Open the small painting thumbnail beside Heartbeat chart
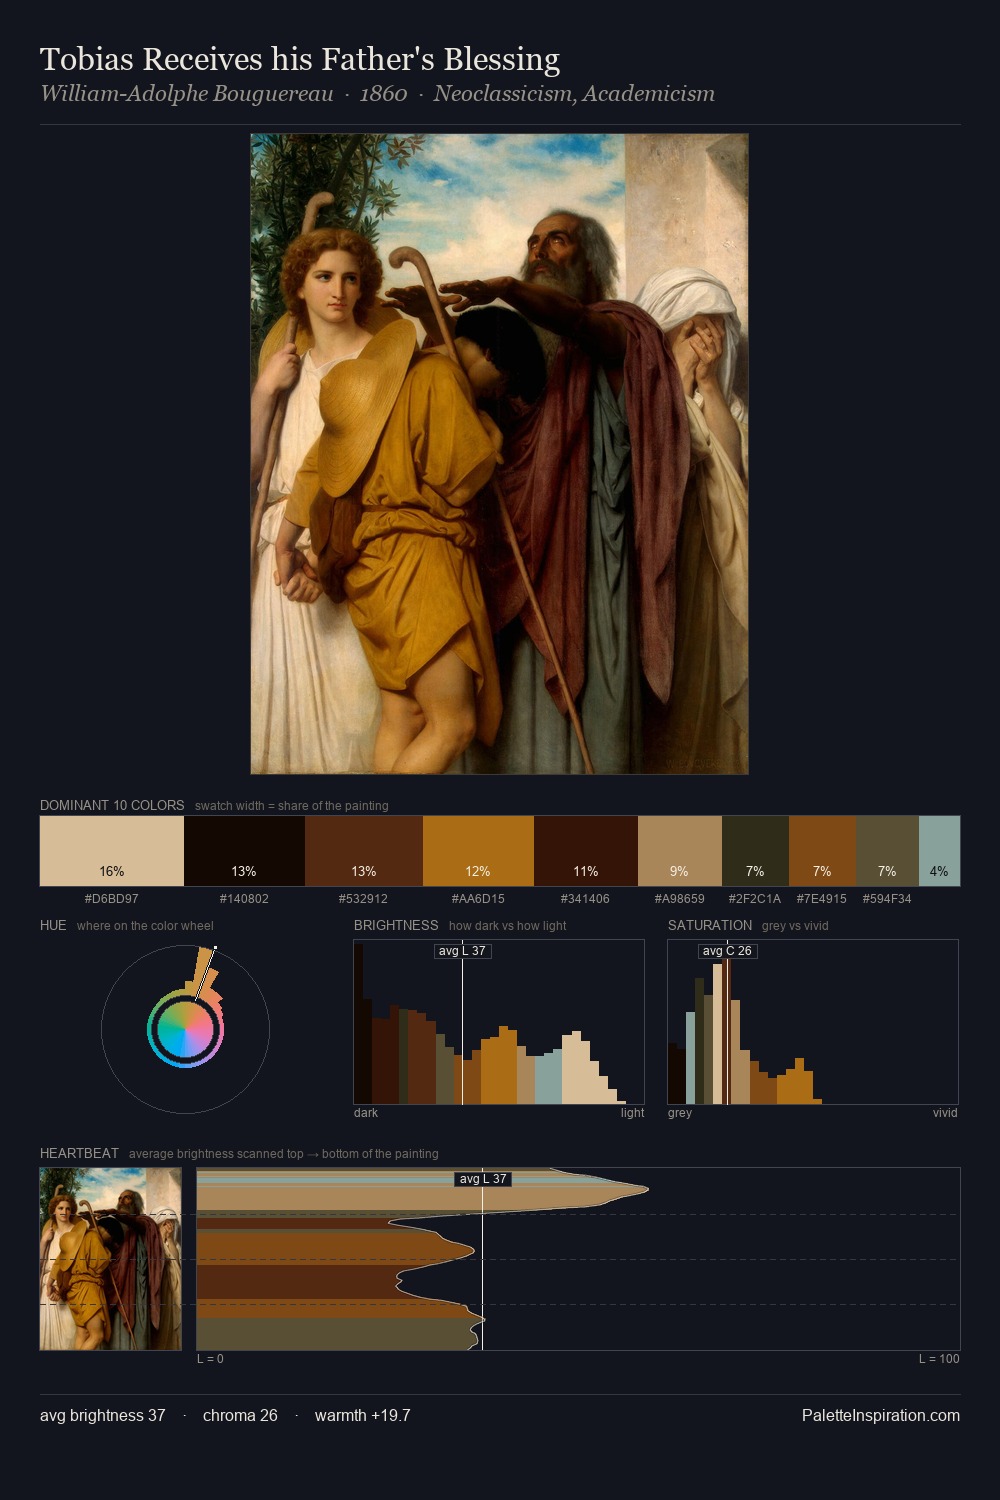Image resolution: width=1000 pixels, height=1500 pixels. tap(111, 1259)
